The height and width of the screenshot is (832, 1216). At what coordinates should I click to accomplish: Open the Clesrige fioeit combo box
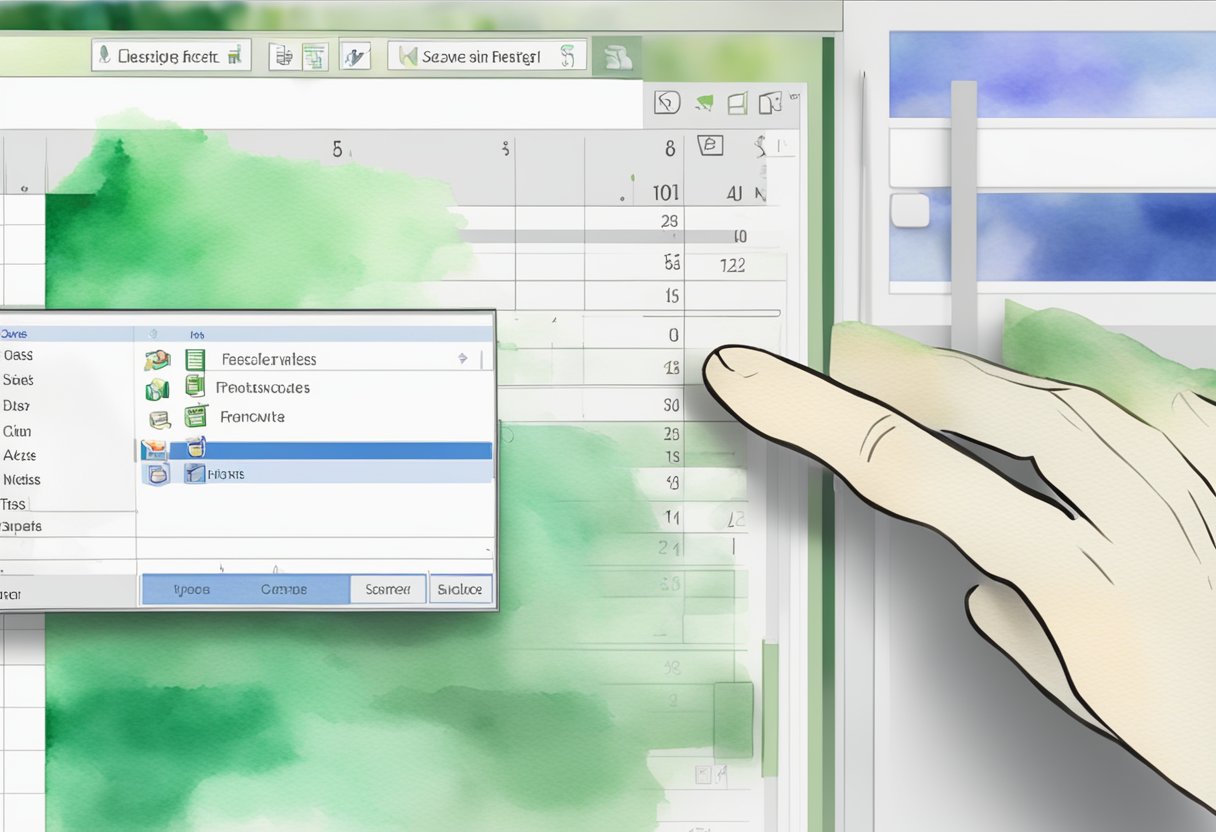point(170,56)
